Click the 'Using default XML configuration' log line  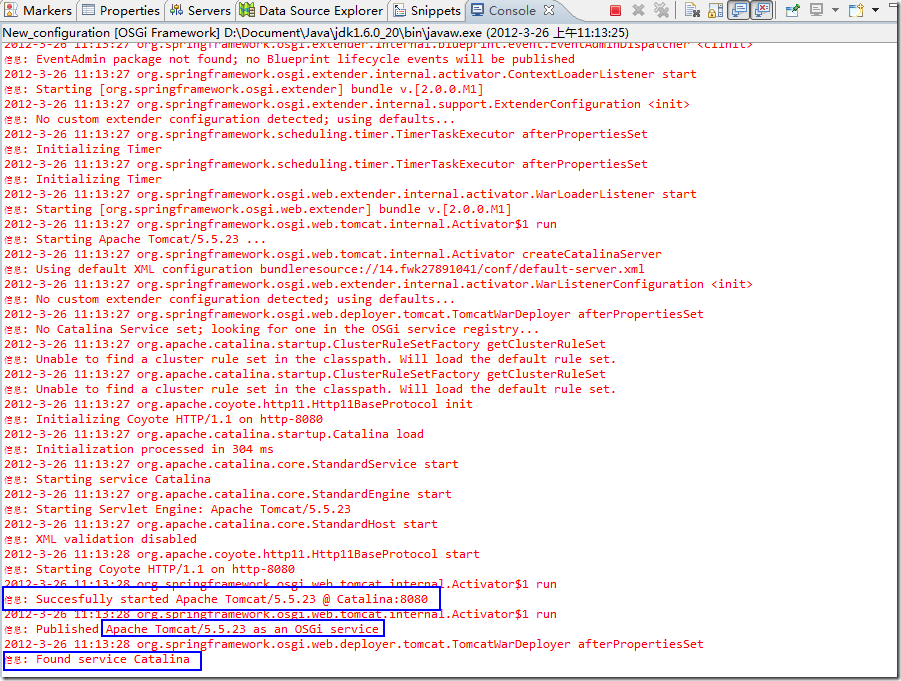click(x=325, y=270)
